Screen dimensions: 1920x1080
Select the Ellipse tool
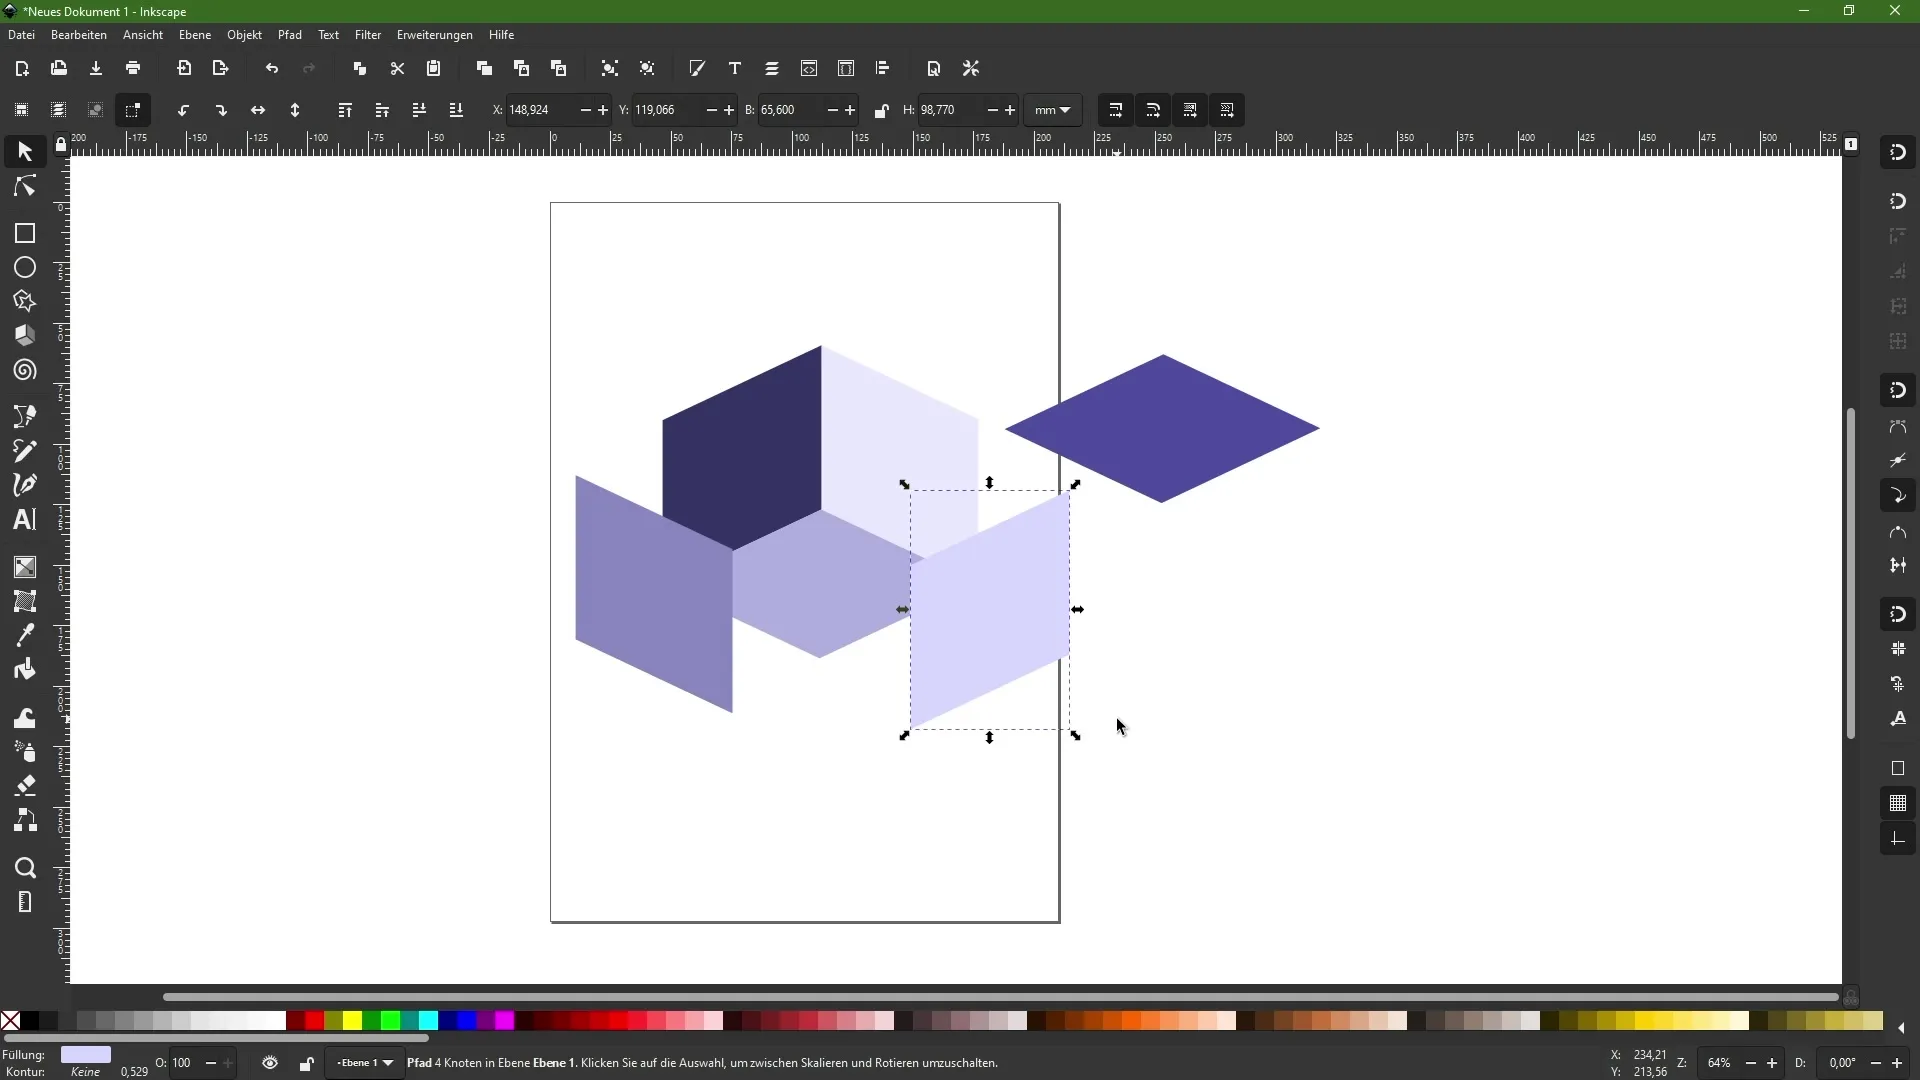pyautogui.click(x=25, y=268)
